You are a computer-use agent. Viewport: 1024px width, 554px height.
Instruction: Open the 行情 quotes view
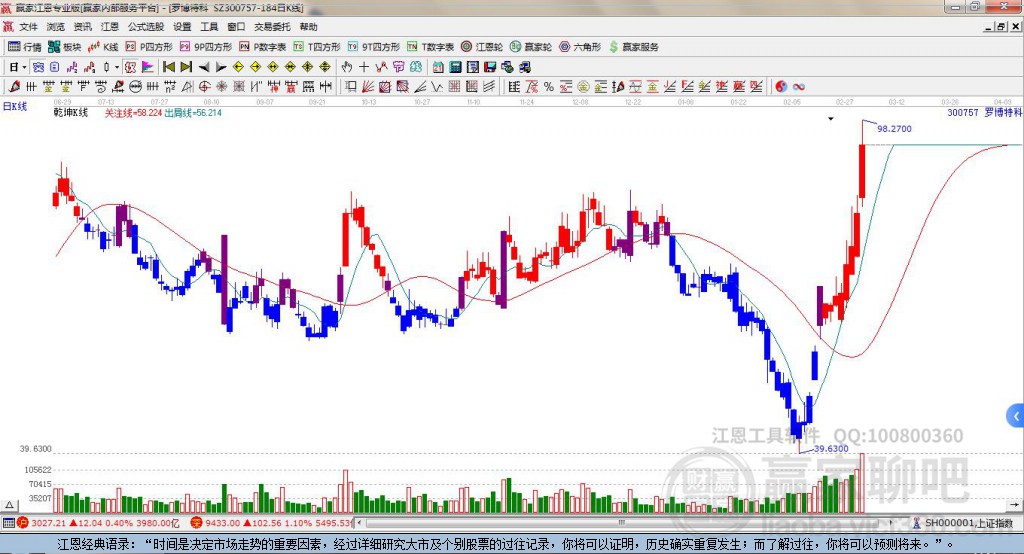[x=25, y=46]
